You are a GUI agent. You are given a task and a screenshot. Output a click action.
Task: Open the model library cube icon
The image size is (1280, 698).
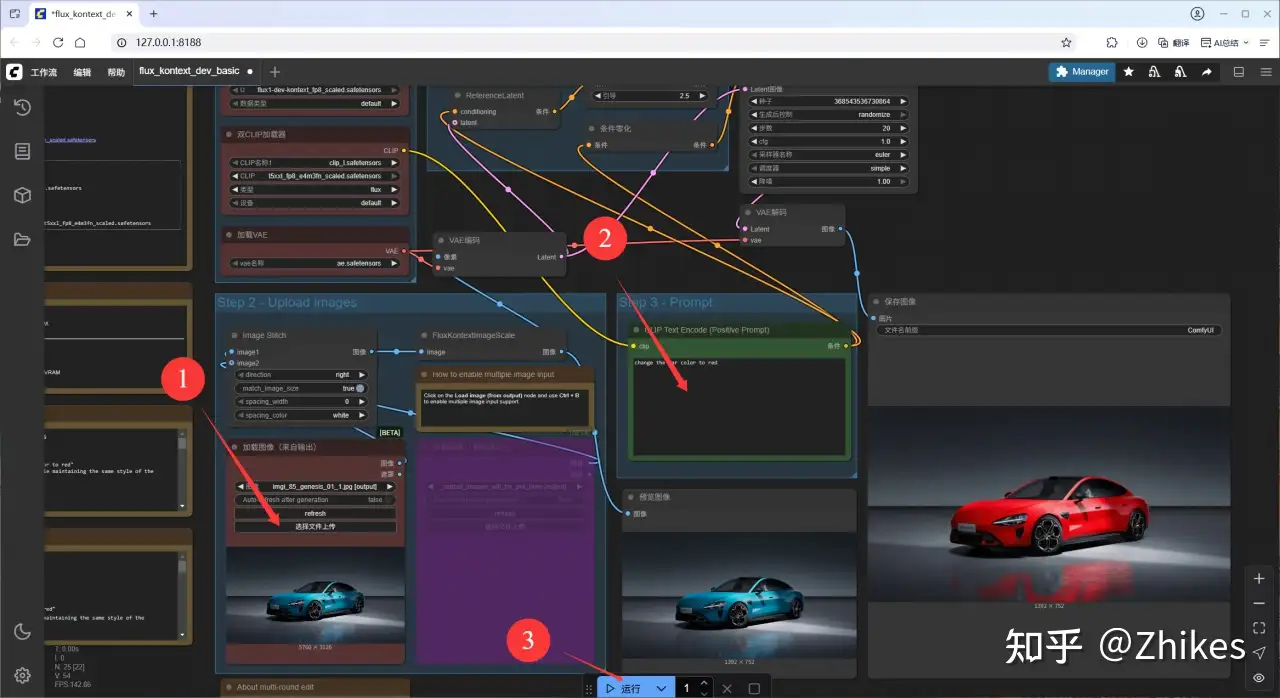[22, 195]
